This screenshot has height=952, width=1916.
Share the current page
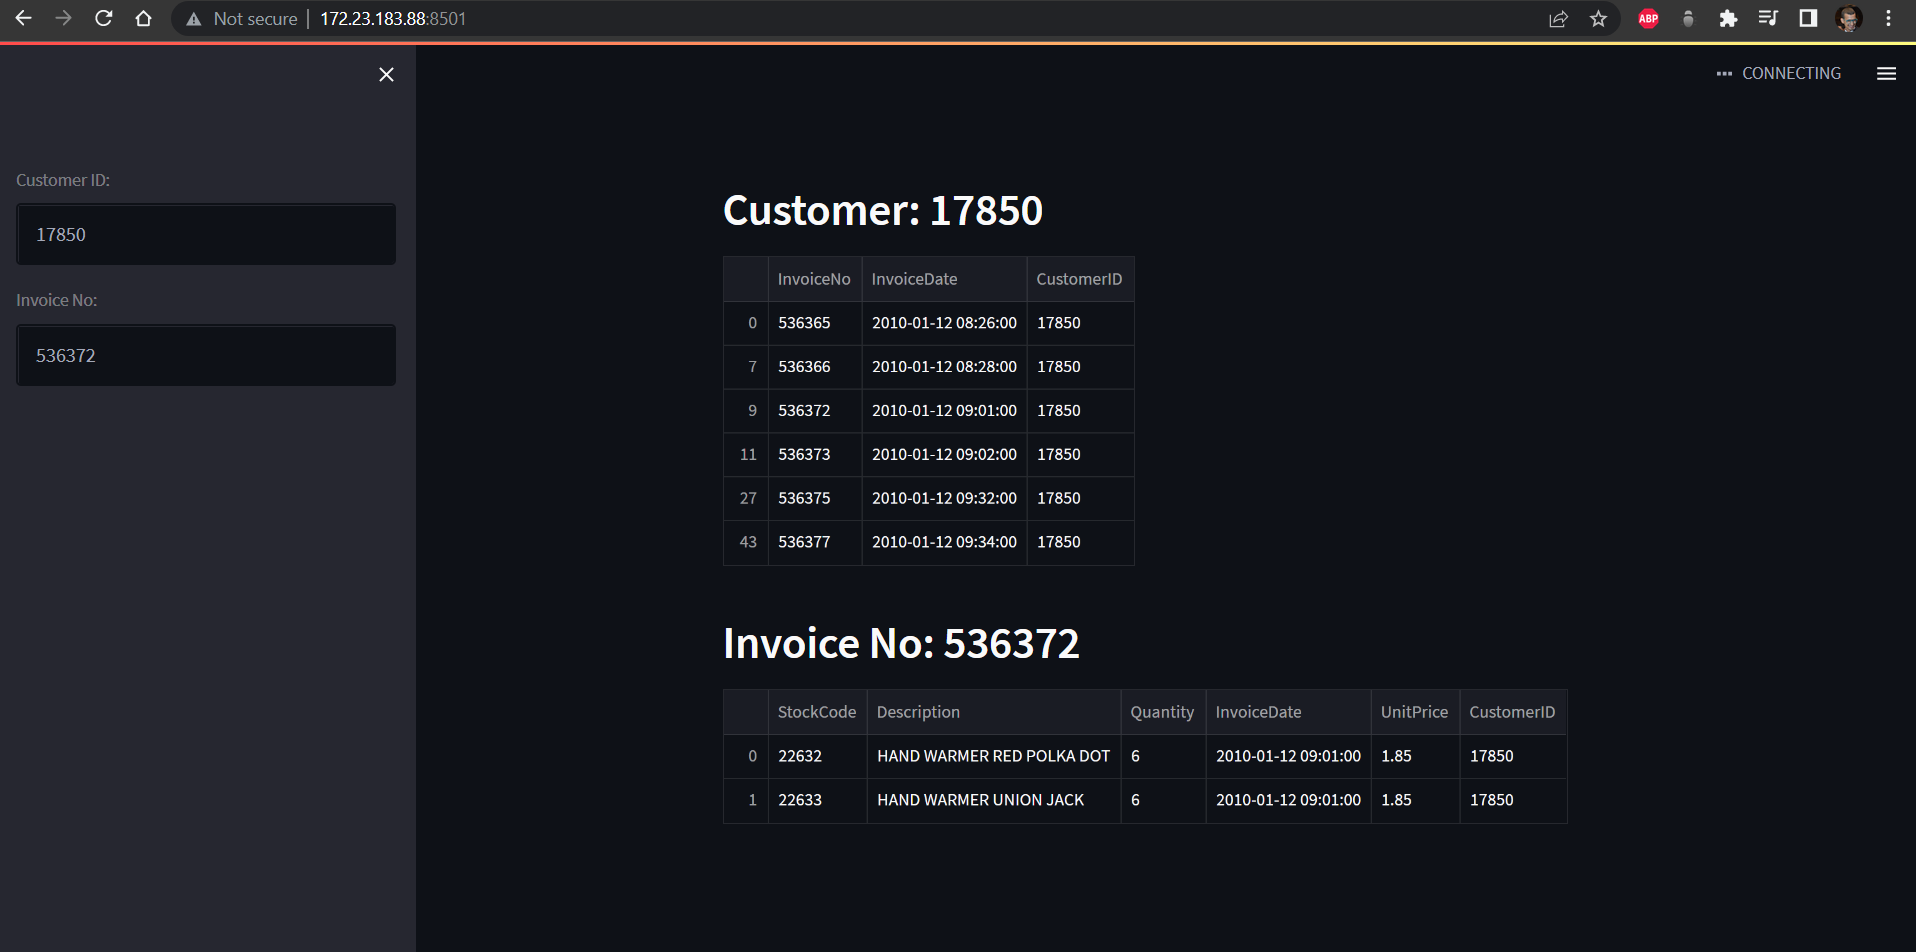tap(1559, 18)
